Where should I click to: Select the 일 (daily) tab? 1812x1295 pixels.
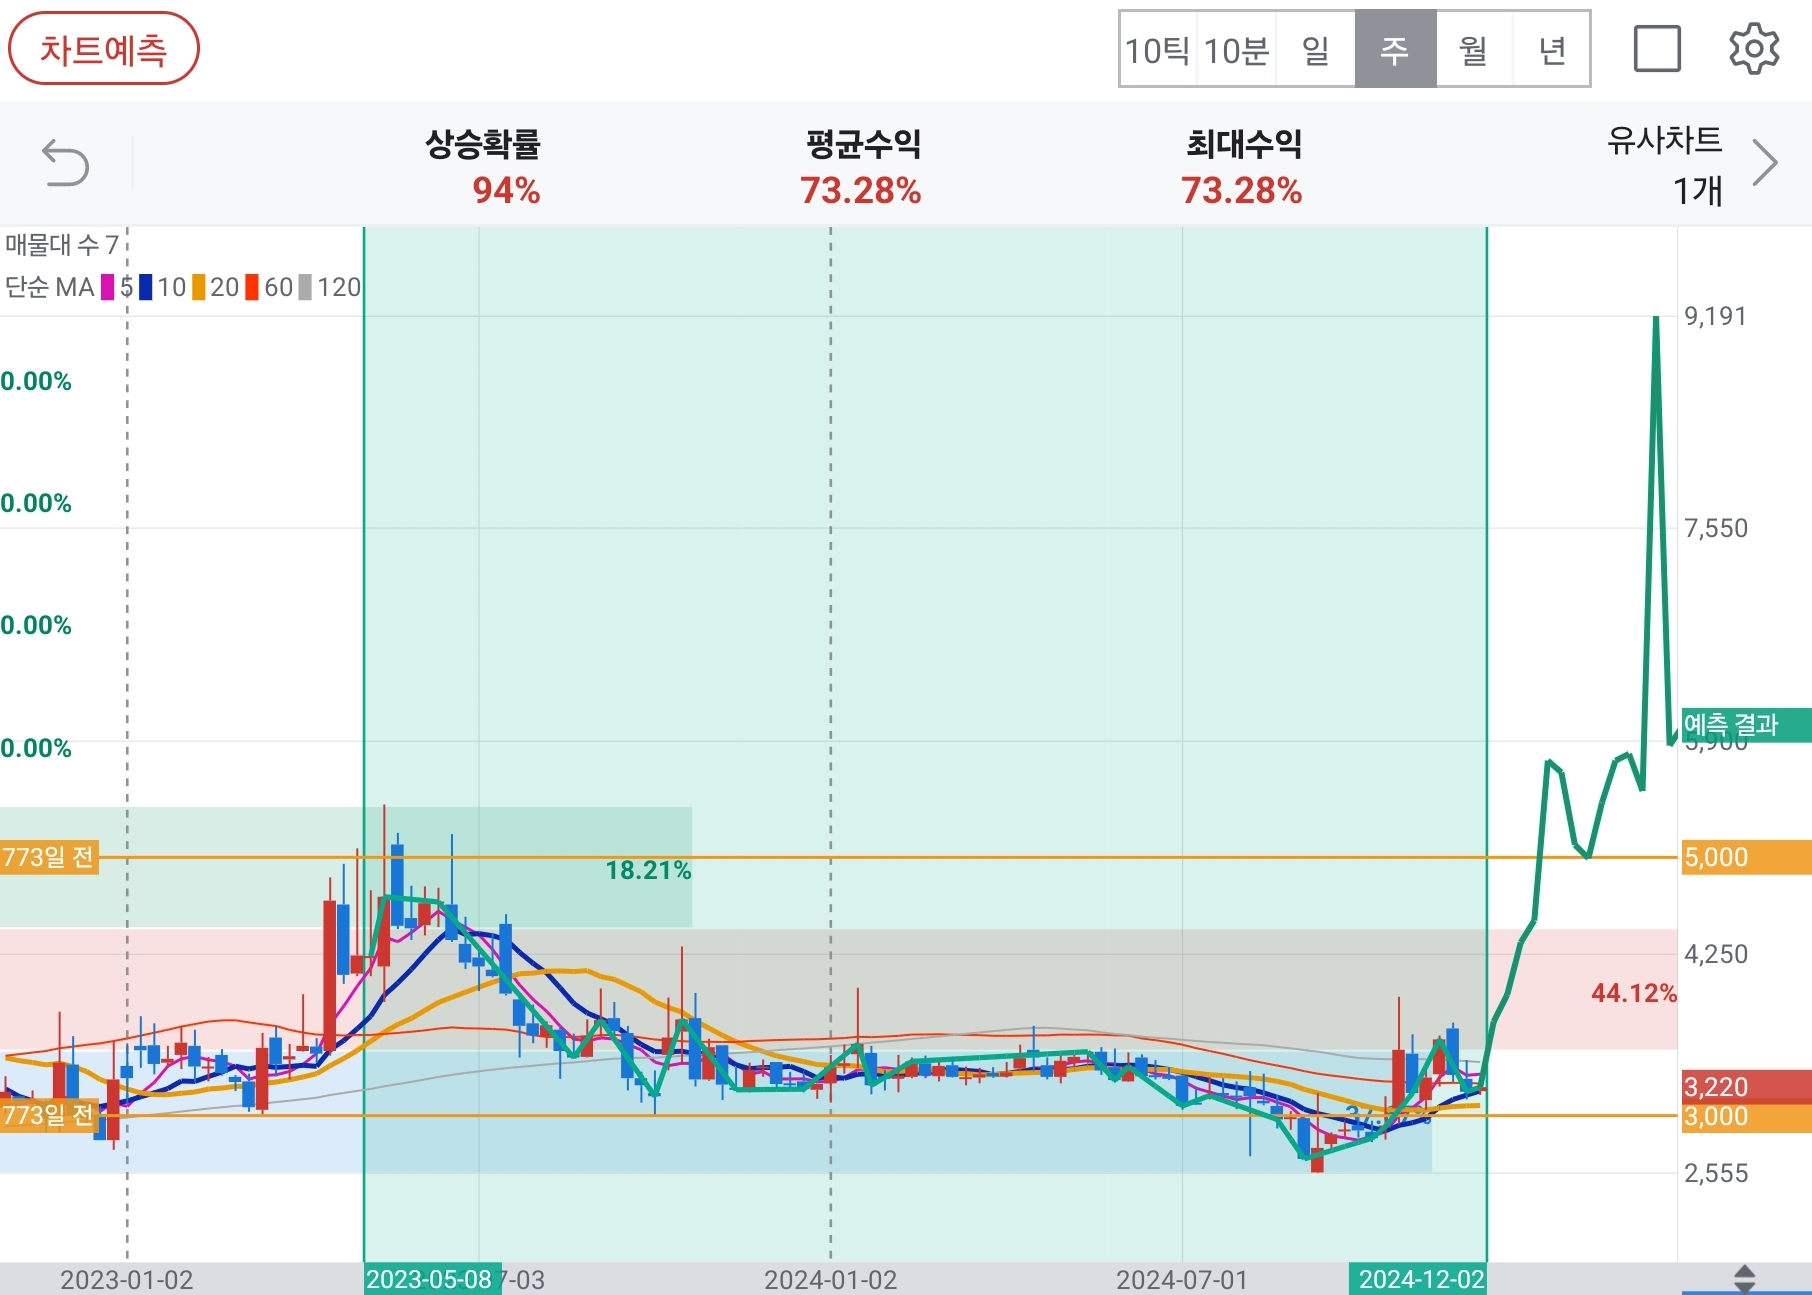[x=1316, y=50]
